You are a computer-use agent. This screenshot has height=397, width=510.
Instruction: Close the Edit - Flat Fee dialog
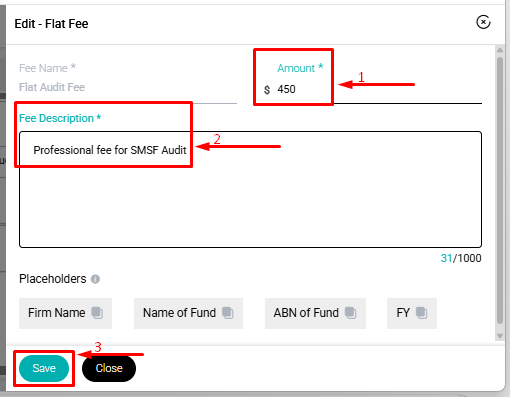[x=483, y=23]
